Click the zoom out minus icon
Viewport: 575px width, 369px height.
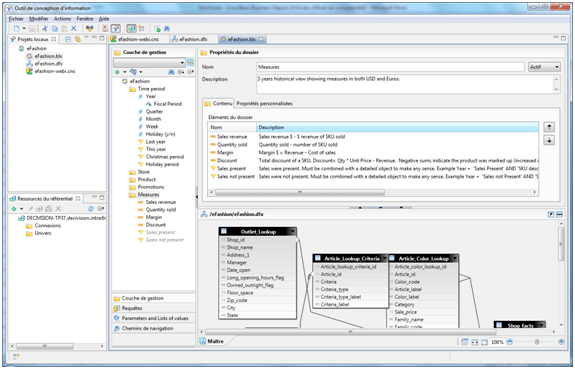tap(510, 341)
